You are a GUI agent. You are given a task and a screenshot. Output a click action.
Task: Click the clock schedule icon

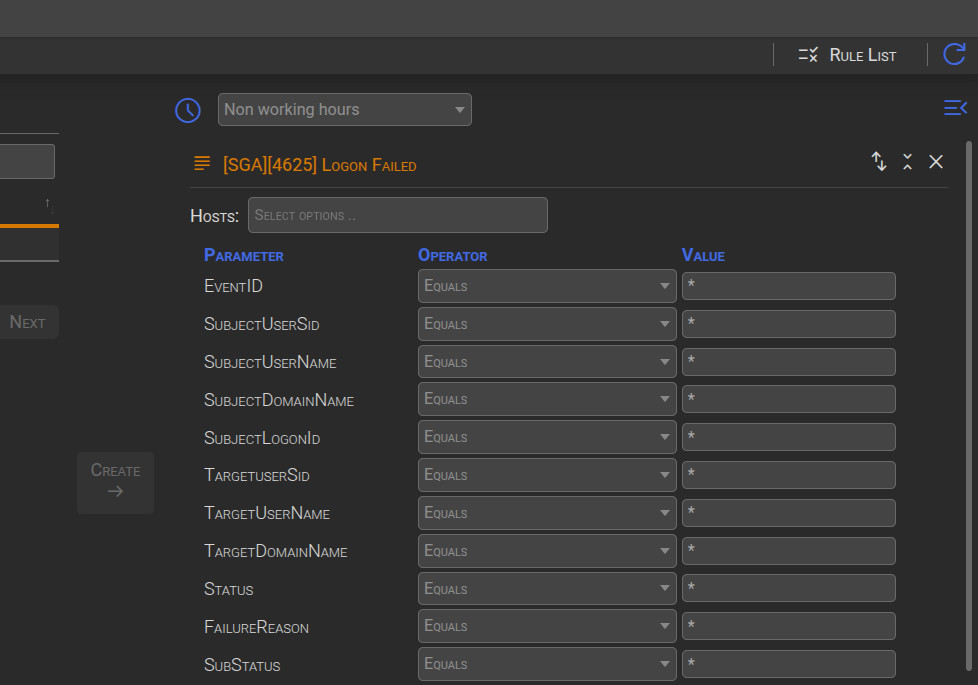[x=188, y=110]
